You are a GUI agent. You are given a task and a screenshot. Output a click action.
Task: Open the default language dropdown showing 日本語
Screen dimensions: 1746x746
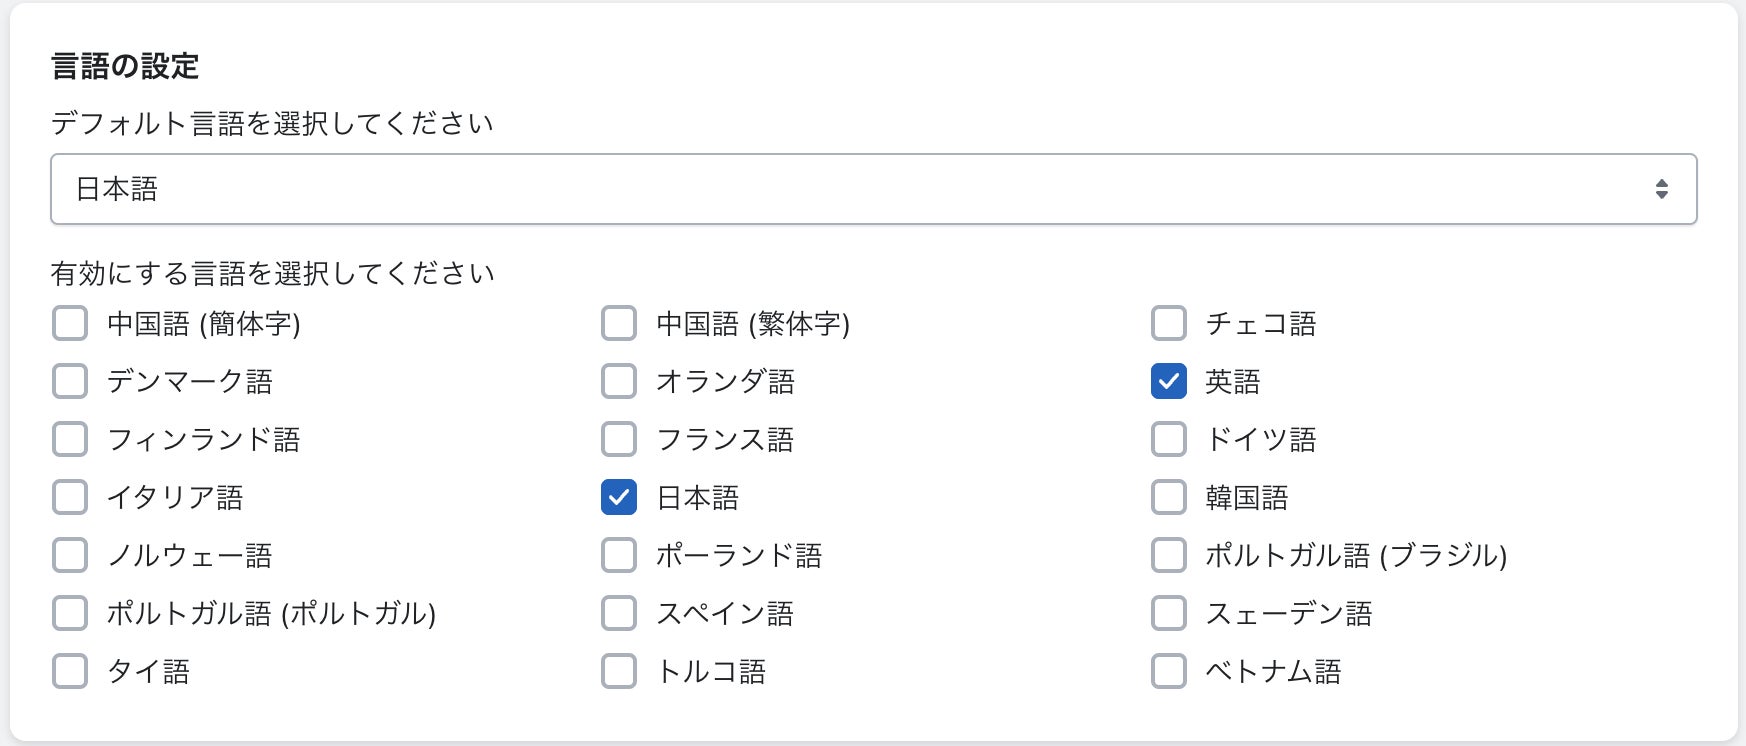[872, 189]
